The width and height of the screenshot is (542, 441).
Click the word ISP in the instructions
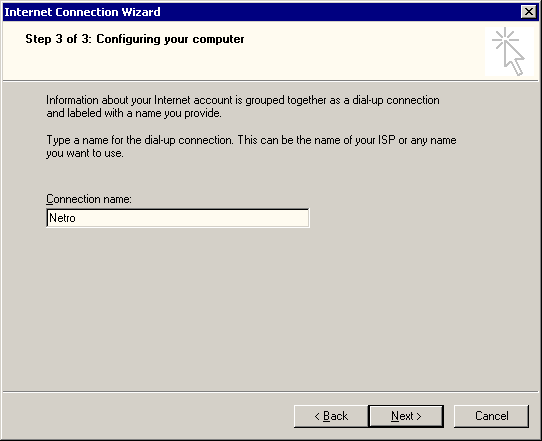tap(386, 140)
